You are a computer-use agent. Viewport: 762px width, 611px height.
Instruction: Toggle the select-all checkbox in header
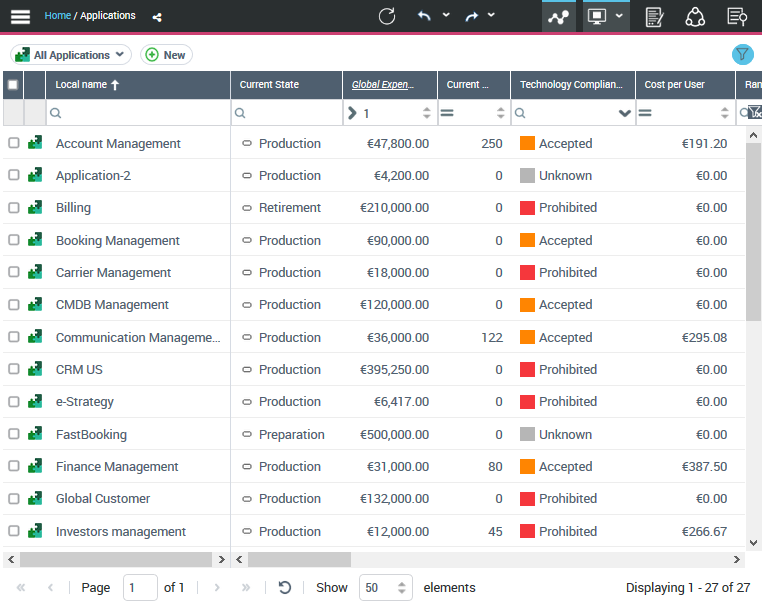point(13,85)
